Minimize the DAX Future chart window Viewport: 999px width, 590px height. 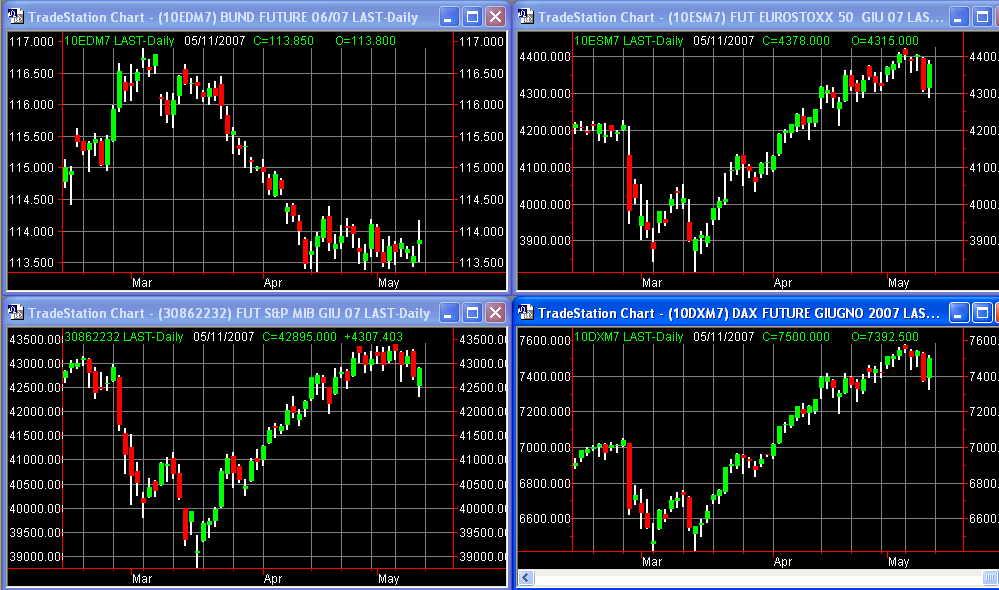[959, 313]
